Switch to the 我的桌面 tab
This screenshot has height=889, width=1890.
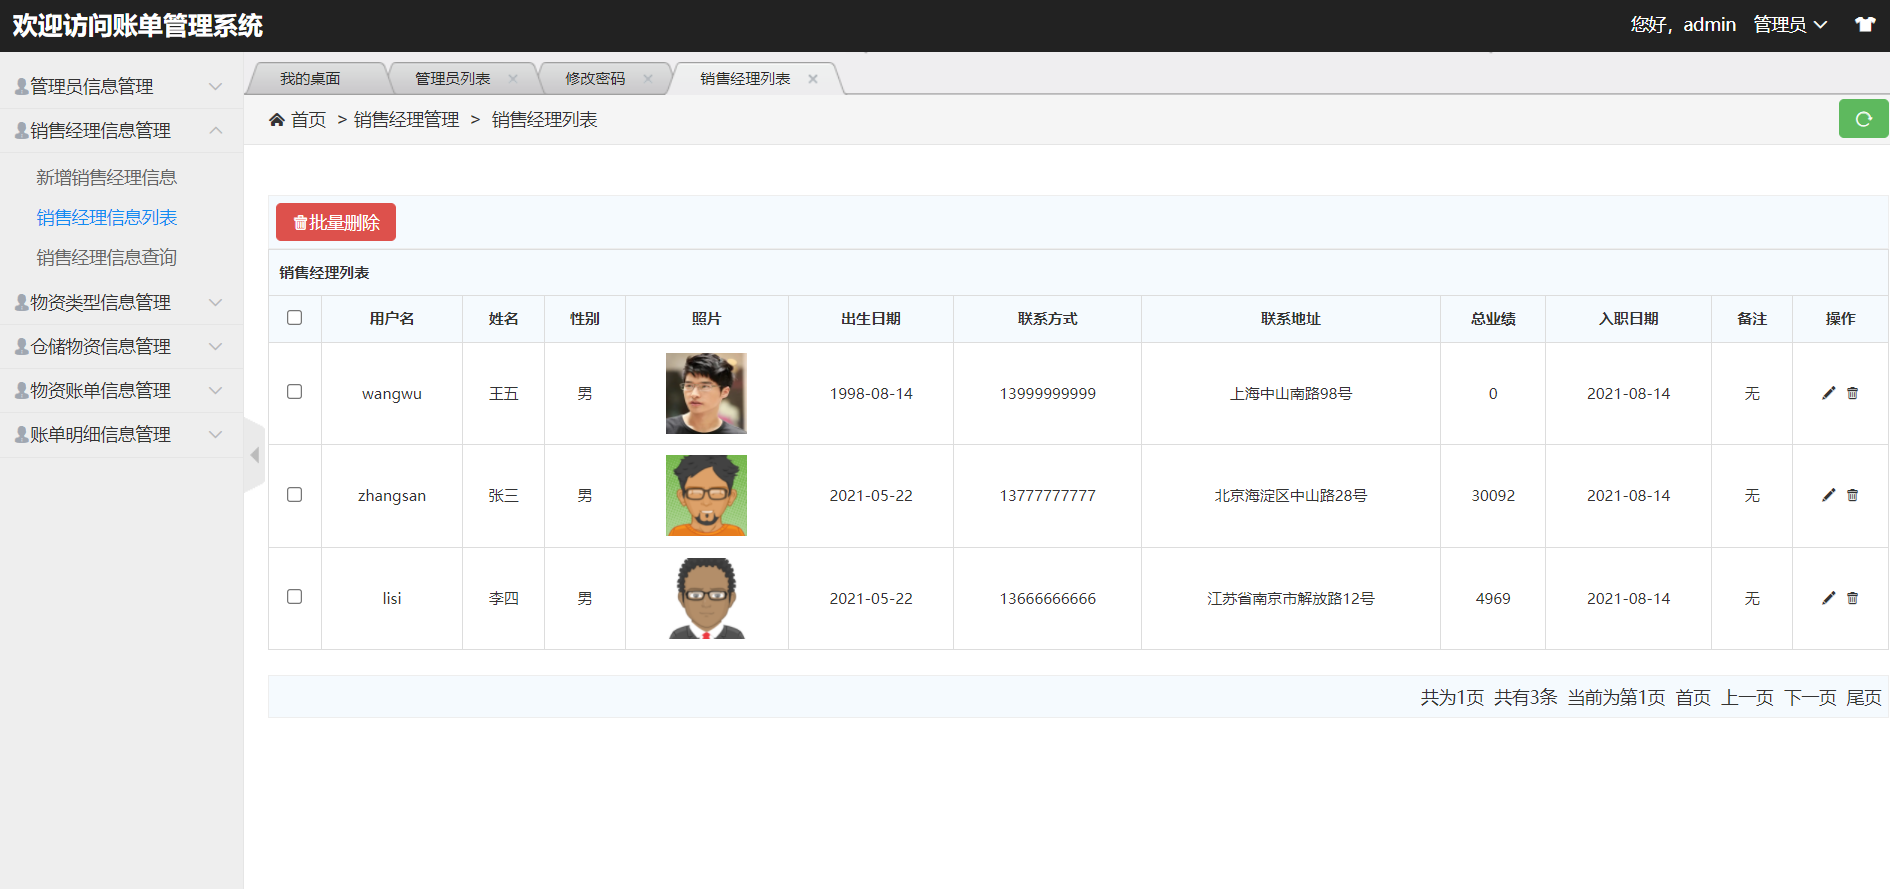point(310,78)
